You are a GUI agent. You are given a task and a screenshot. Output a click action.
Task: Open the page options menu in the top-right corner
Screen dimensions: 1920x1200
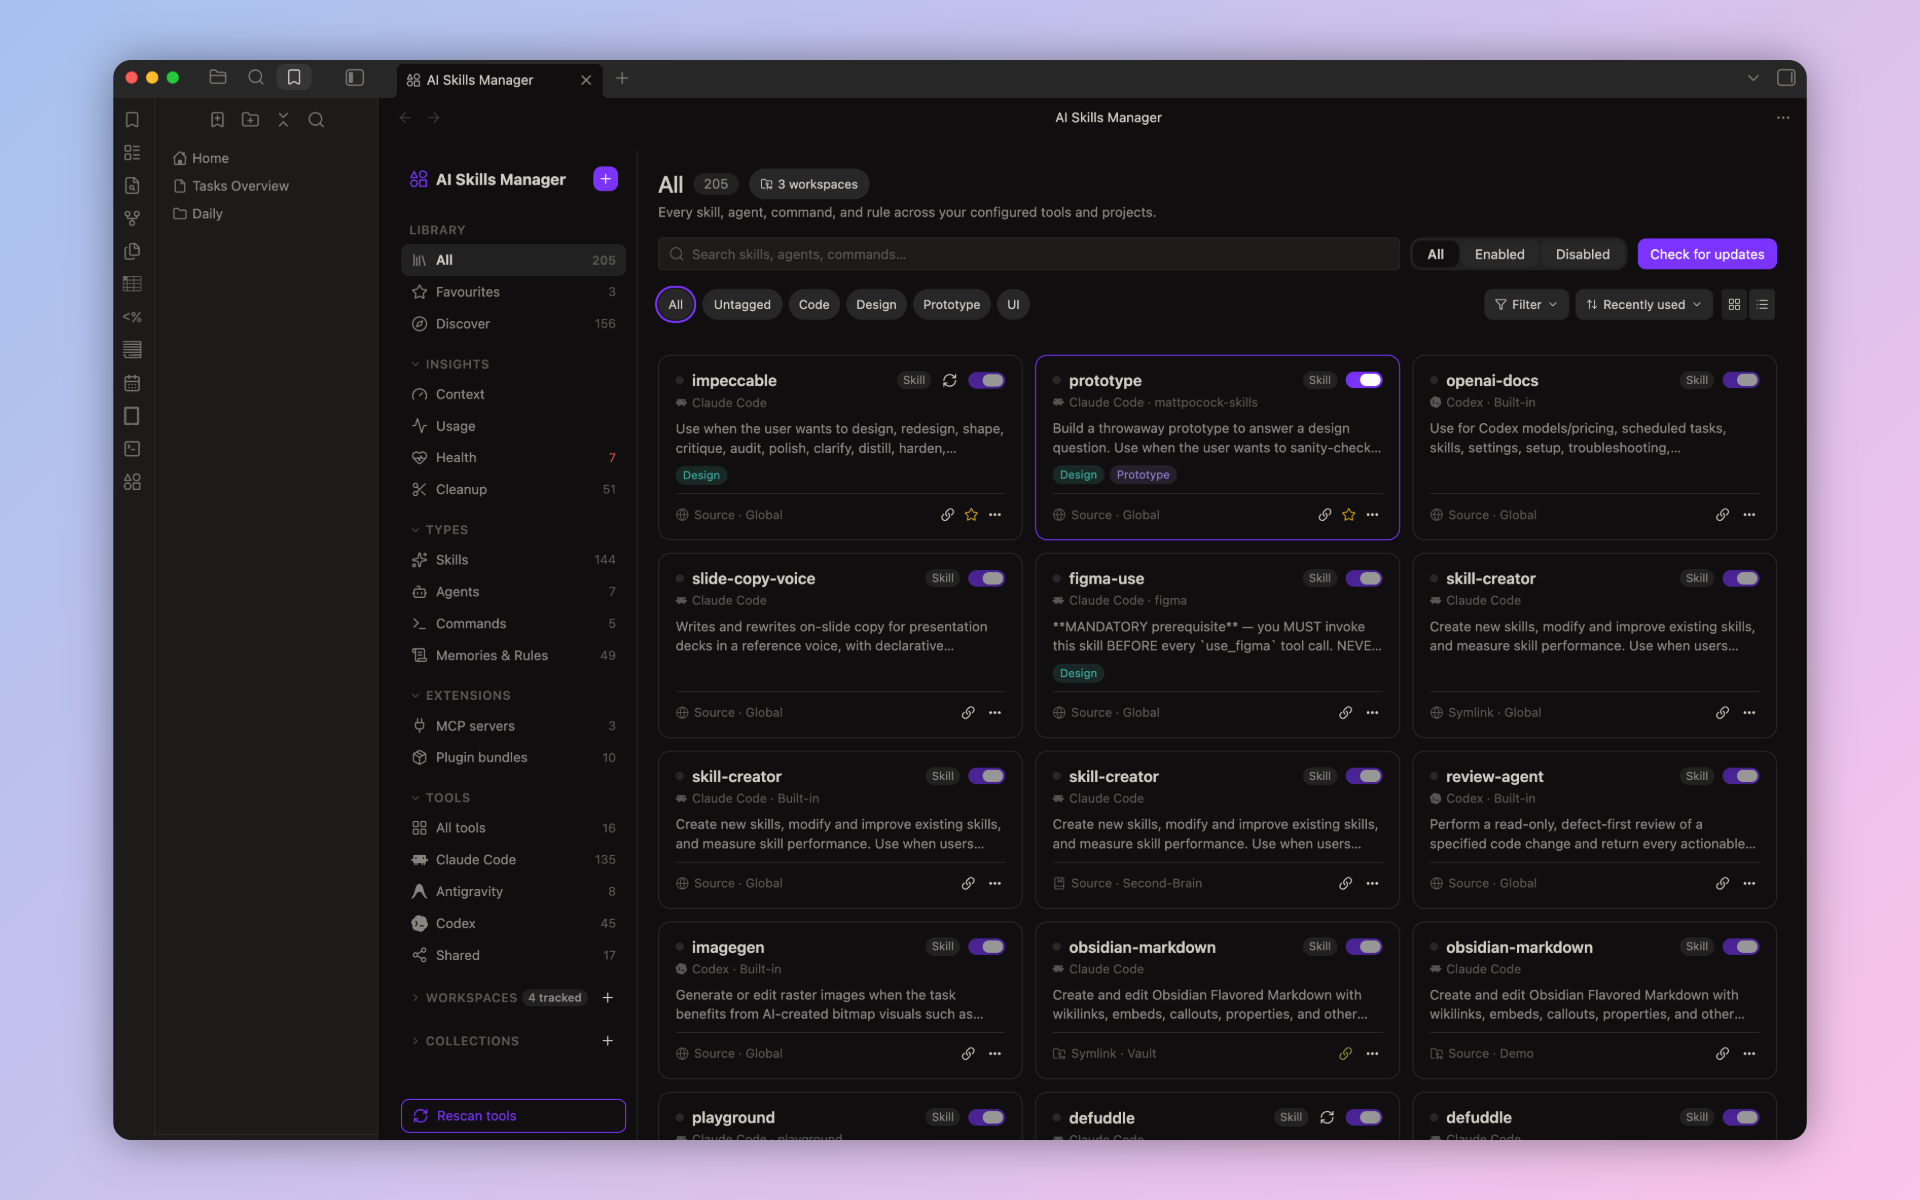1783,118
